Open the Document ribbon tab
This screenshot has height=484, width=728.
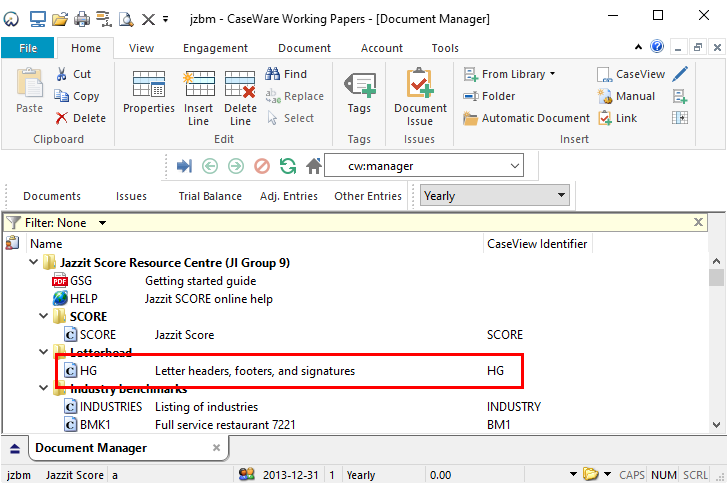[x=304, y=48]
